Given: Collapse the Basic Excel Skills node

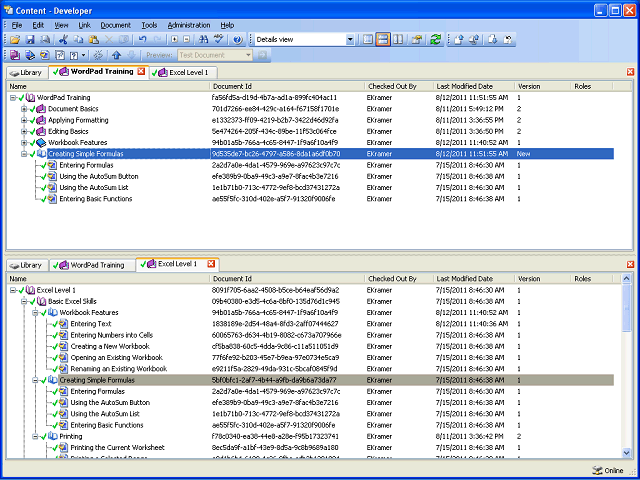Looking at the screenshot, I should pos(24,302).
